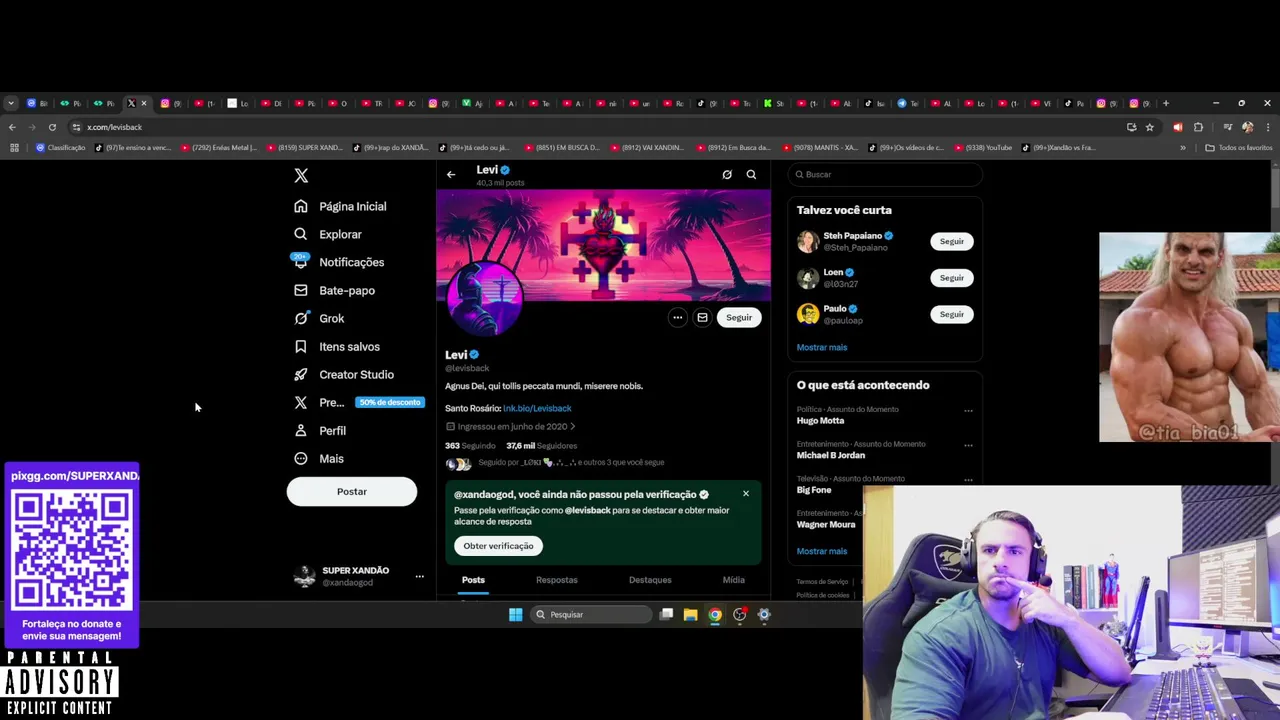
Task: Open SUPER XANDÃO account options dots
Action: (x=419, y=576)
